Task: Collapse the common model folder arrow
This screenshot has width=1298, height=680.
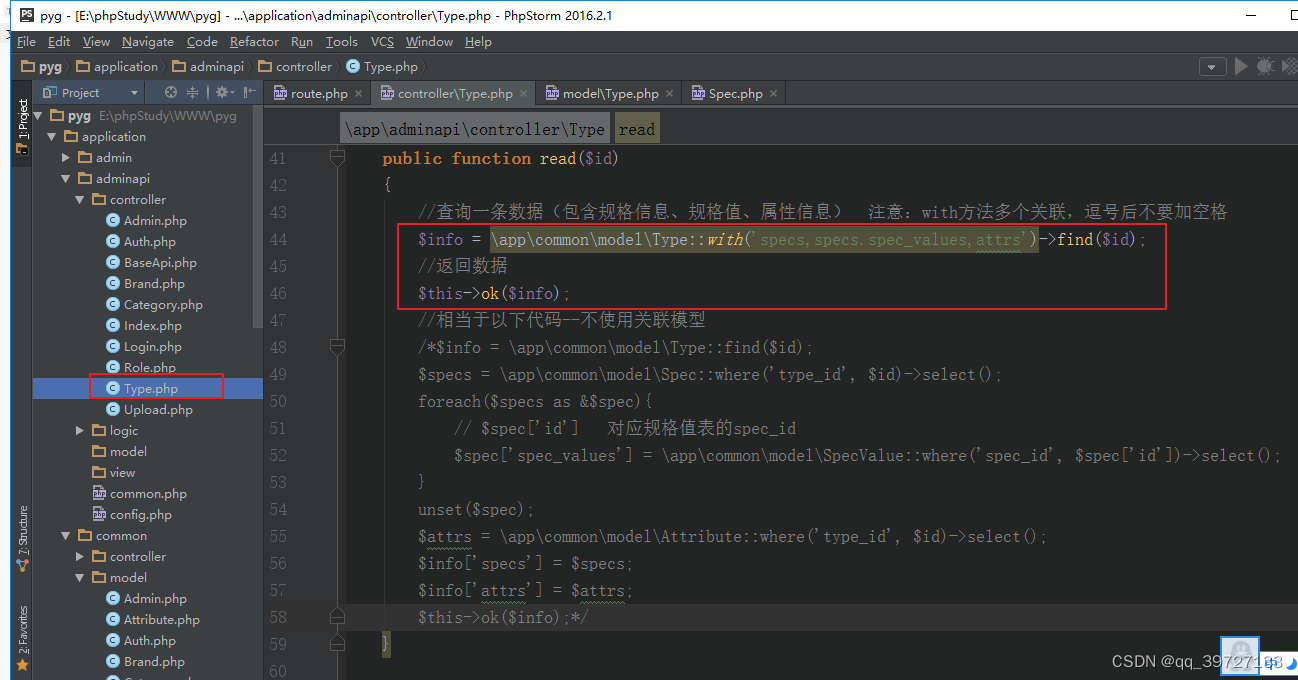Action: point(79,578)
